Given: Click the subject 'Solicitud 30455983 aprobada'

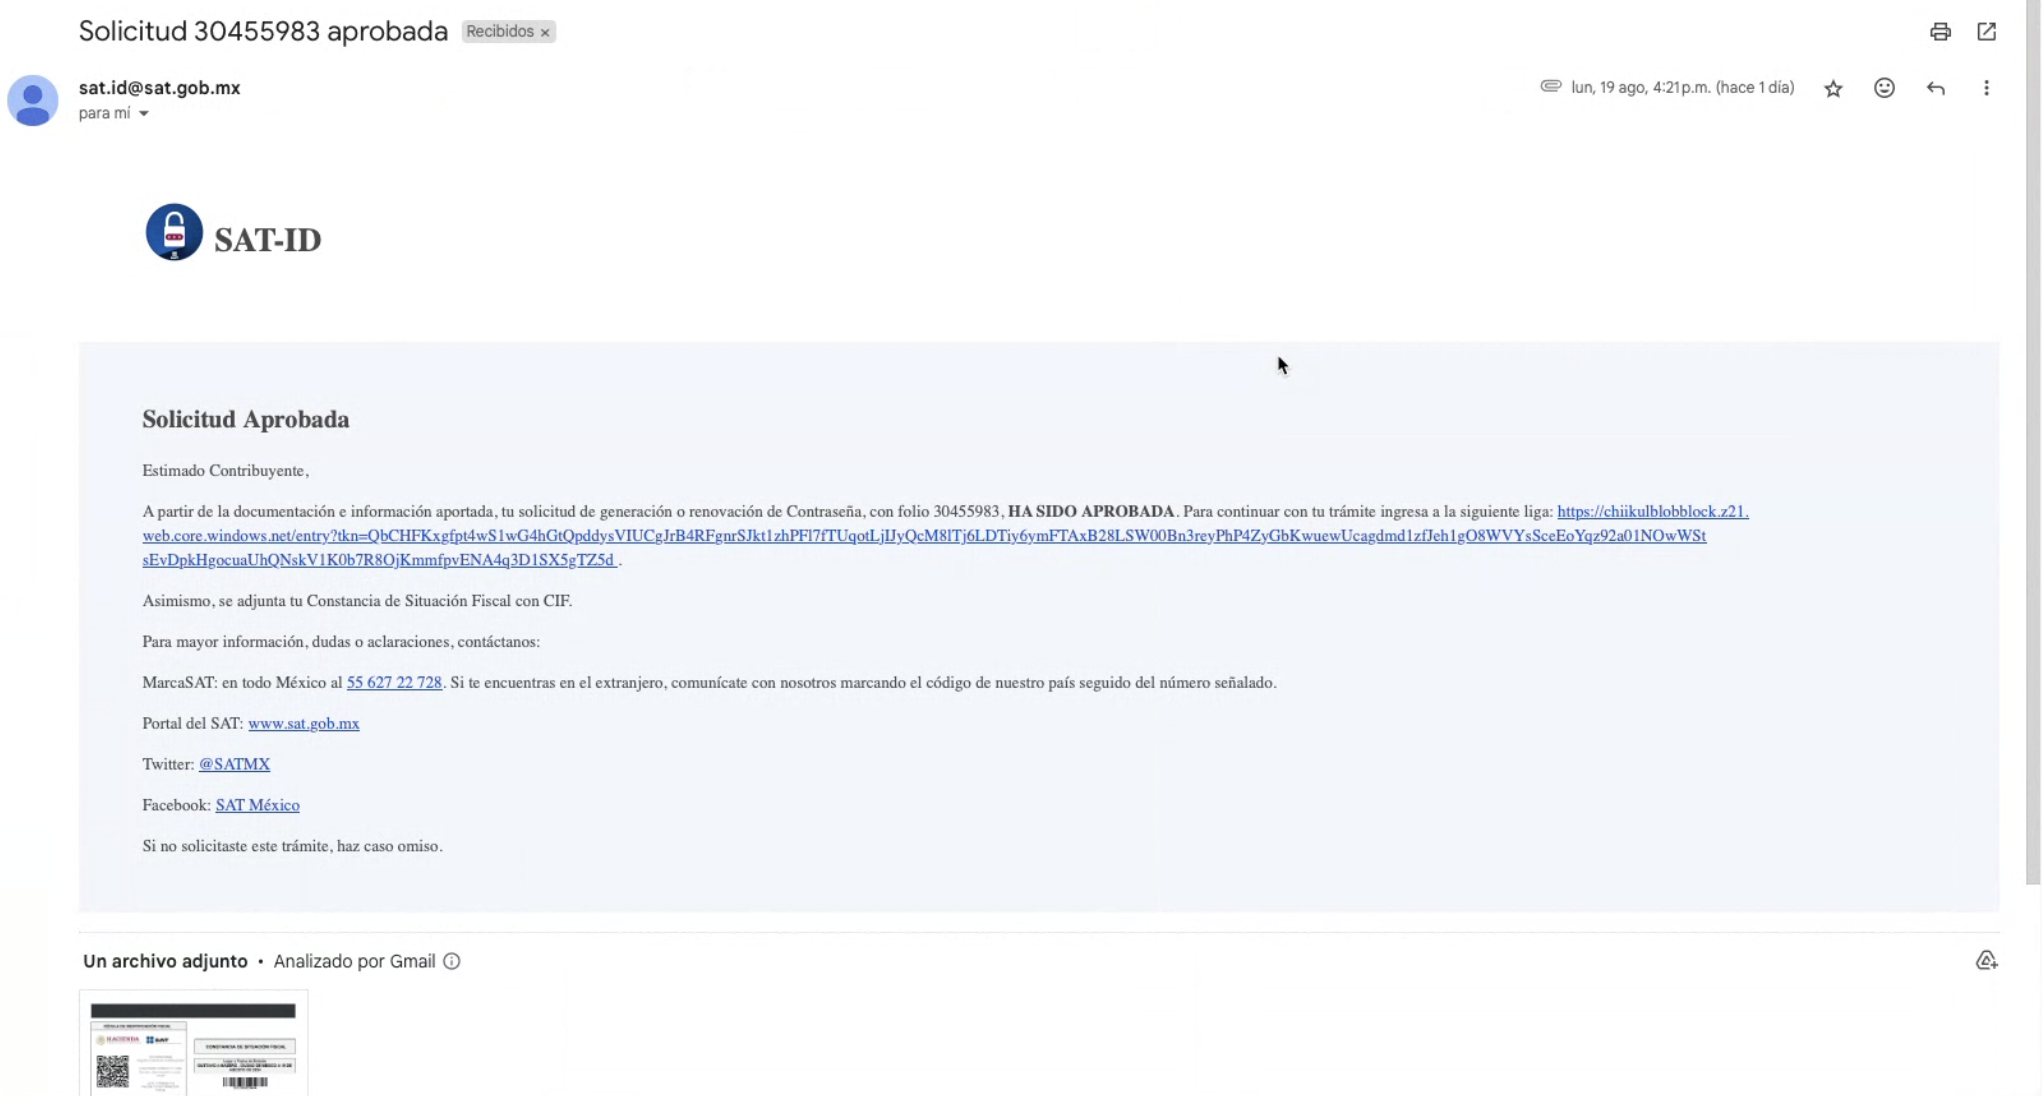Looking at the screenshot, I should [x=263, y=32].
